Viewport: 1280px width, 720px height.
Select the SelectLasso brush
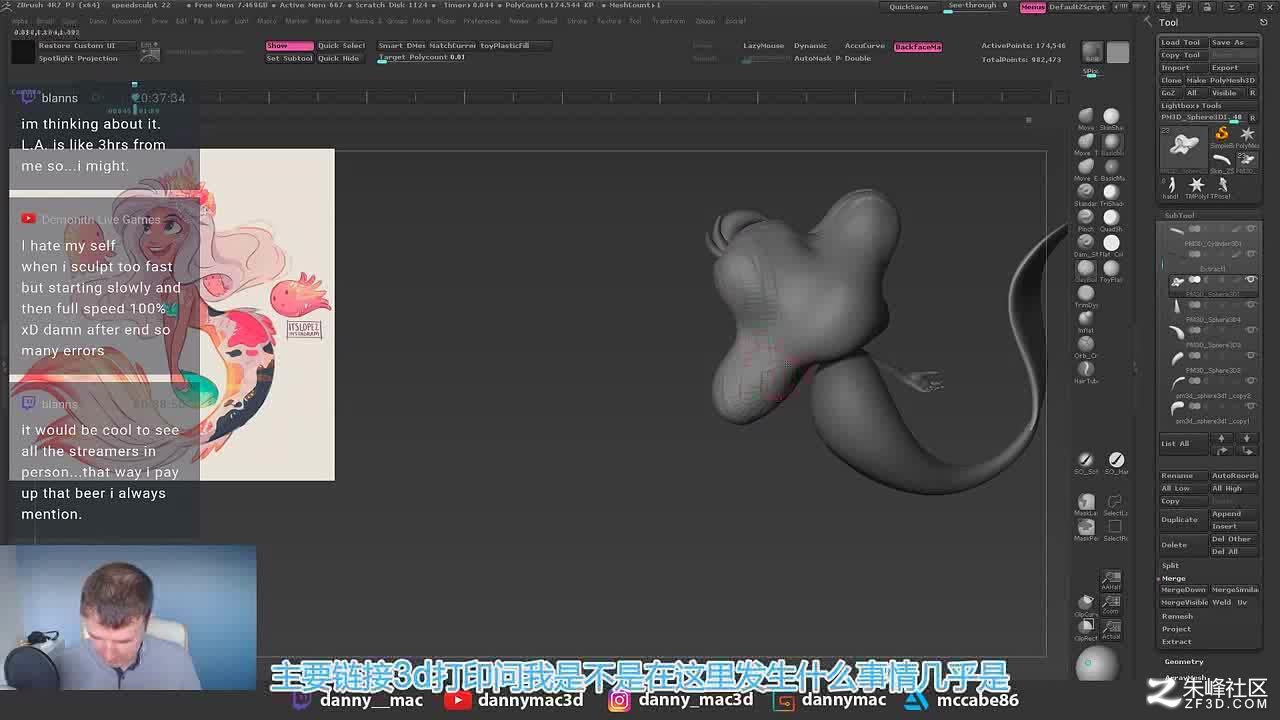[x=1115, y=504]
